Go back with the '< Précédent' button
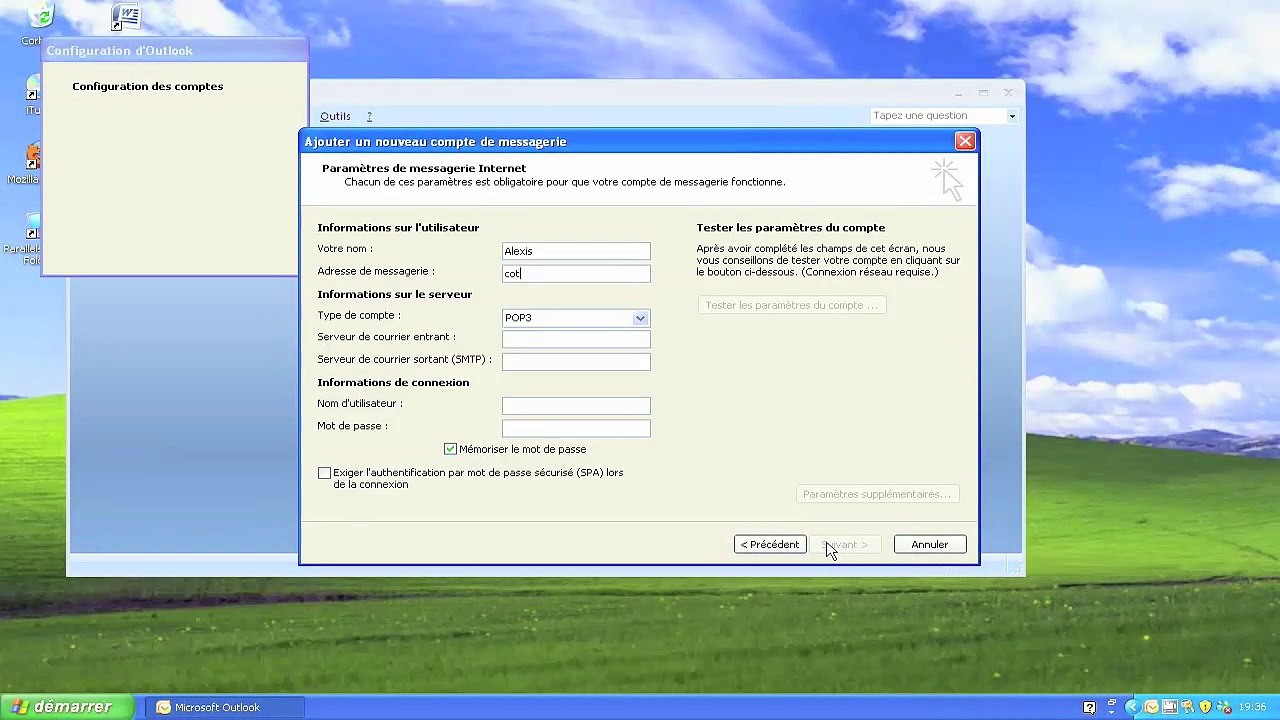This screenshot has height=720, width=1280. coord(770,545)
